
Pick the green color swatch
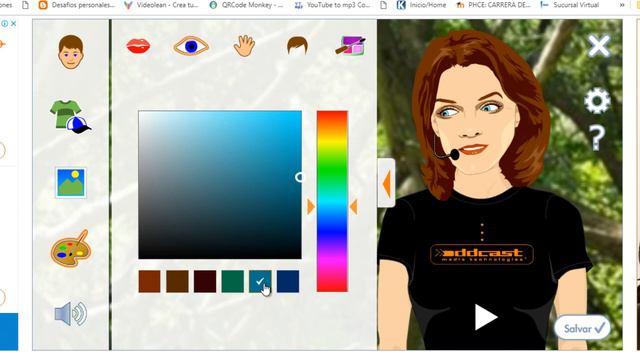[233, 281]
